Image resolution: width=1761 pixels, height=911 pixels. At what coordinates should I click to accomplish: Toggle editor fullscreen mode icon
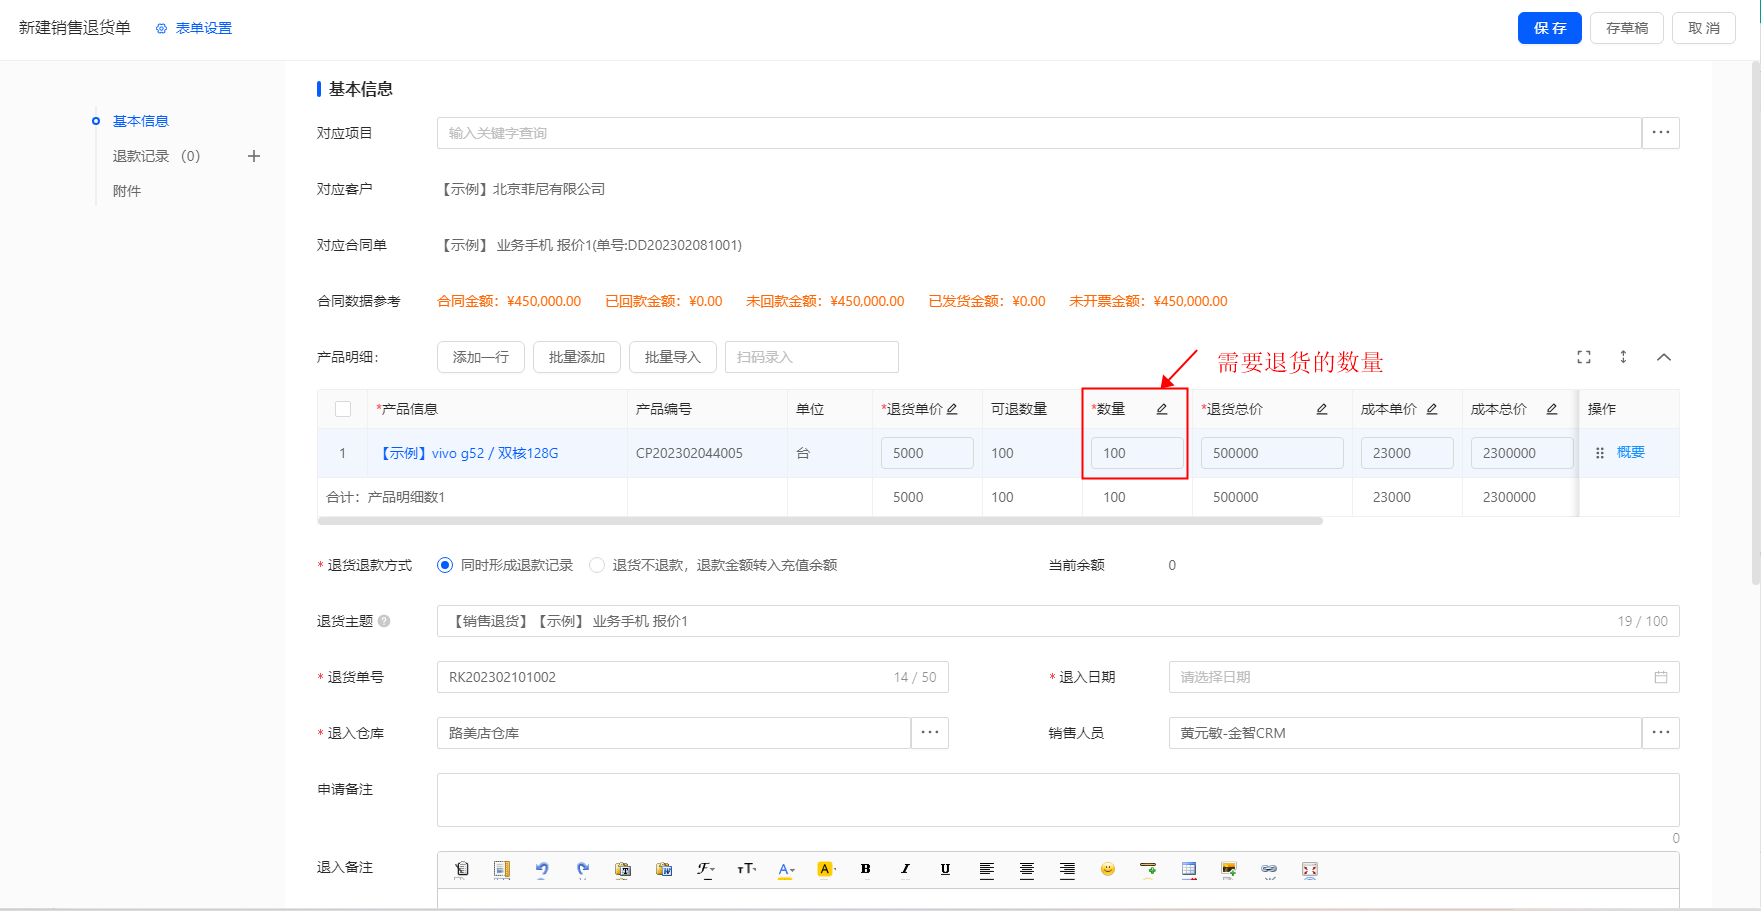click(x=1310, y=869)
